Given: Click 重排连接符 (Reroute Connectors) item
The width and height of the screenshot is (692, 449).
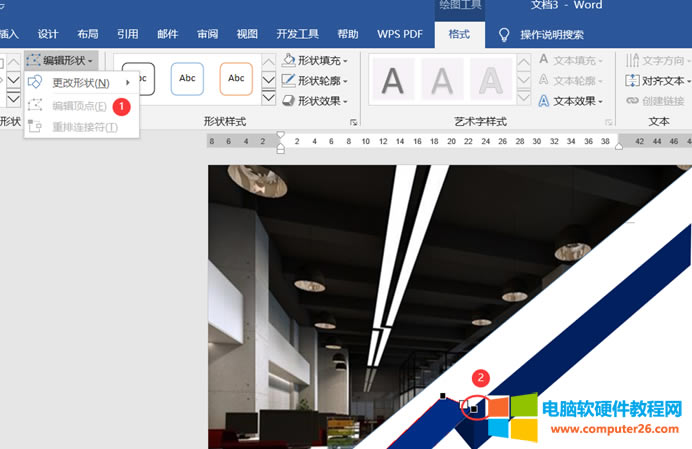Looking at the screenshot, I should coord(84,127).
